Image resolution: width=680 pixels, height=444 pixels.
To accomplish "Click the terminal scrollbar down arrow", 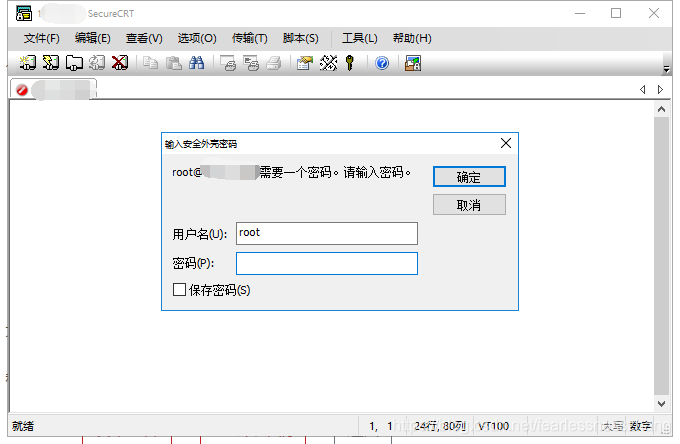I will [x=661, y=404].
